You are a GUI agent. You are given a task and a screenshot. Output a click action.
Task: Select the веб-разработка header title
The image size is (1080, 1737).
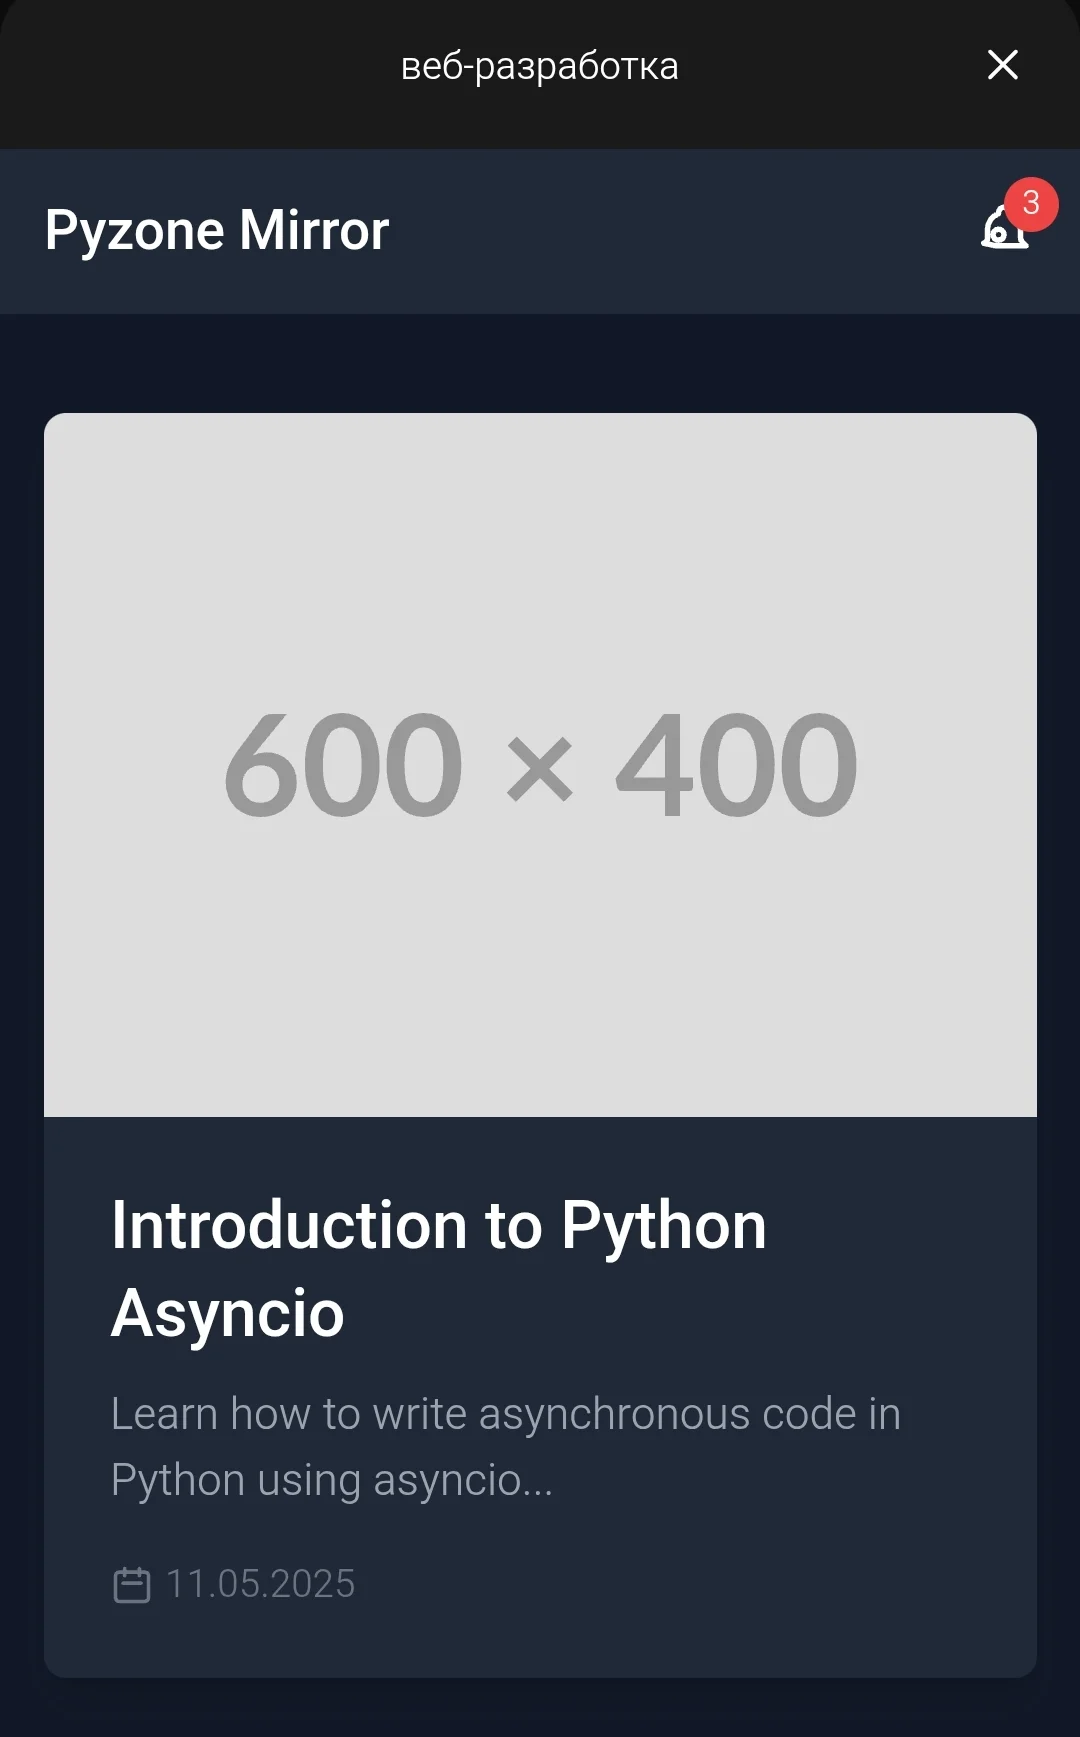click(x=540, y=66)
